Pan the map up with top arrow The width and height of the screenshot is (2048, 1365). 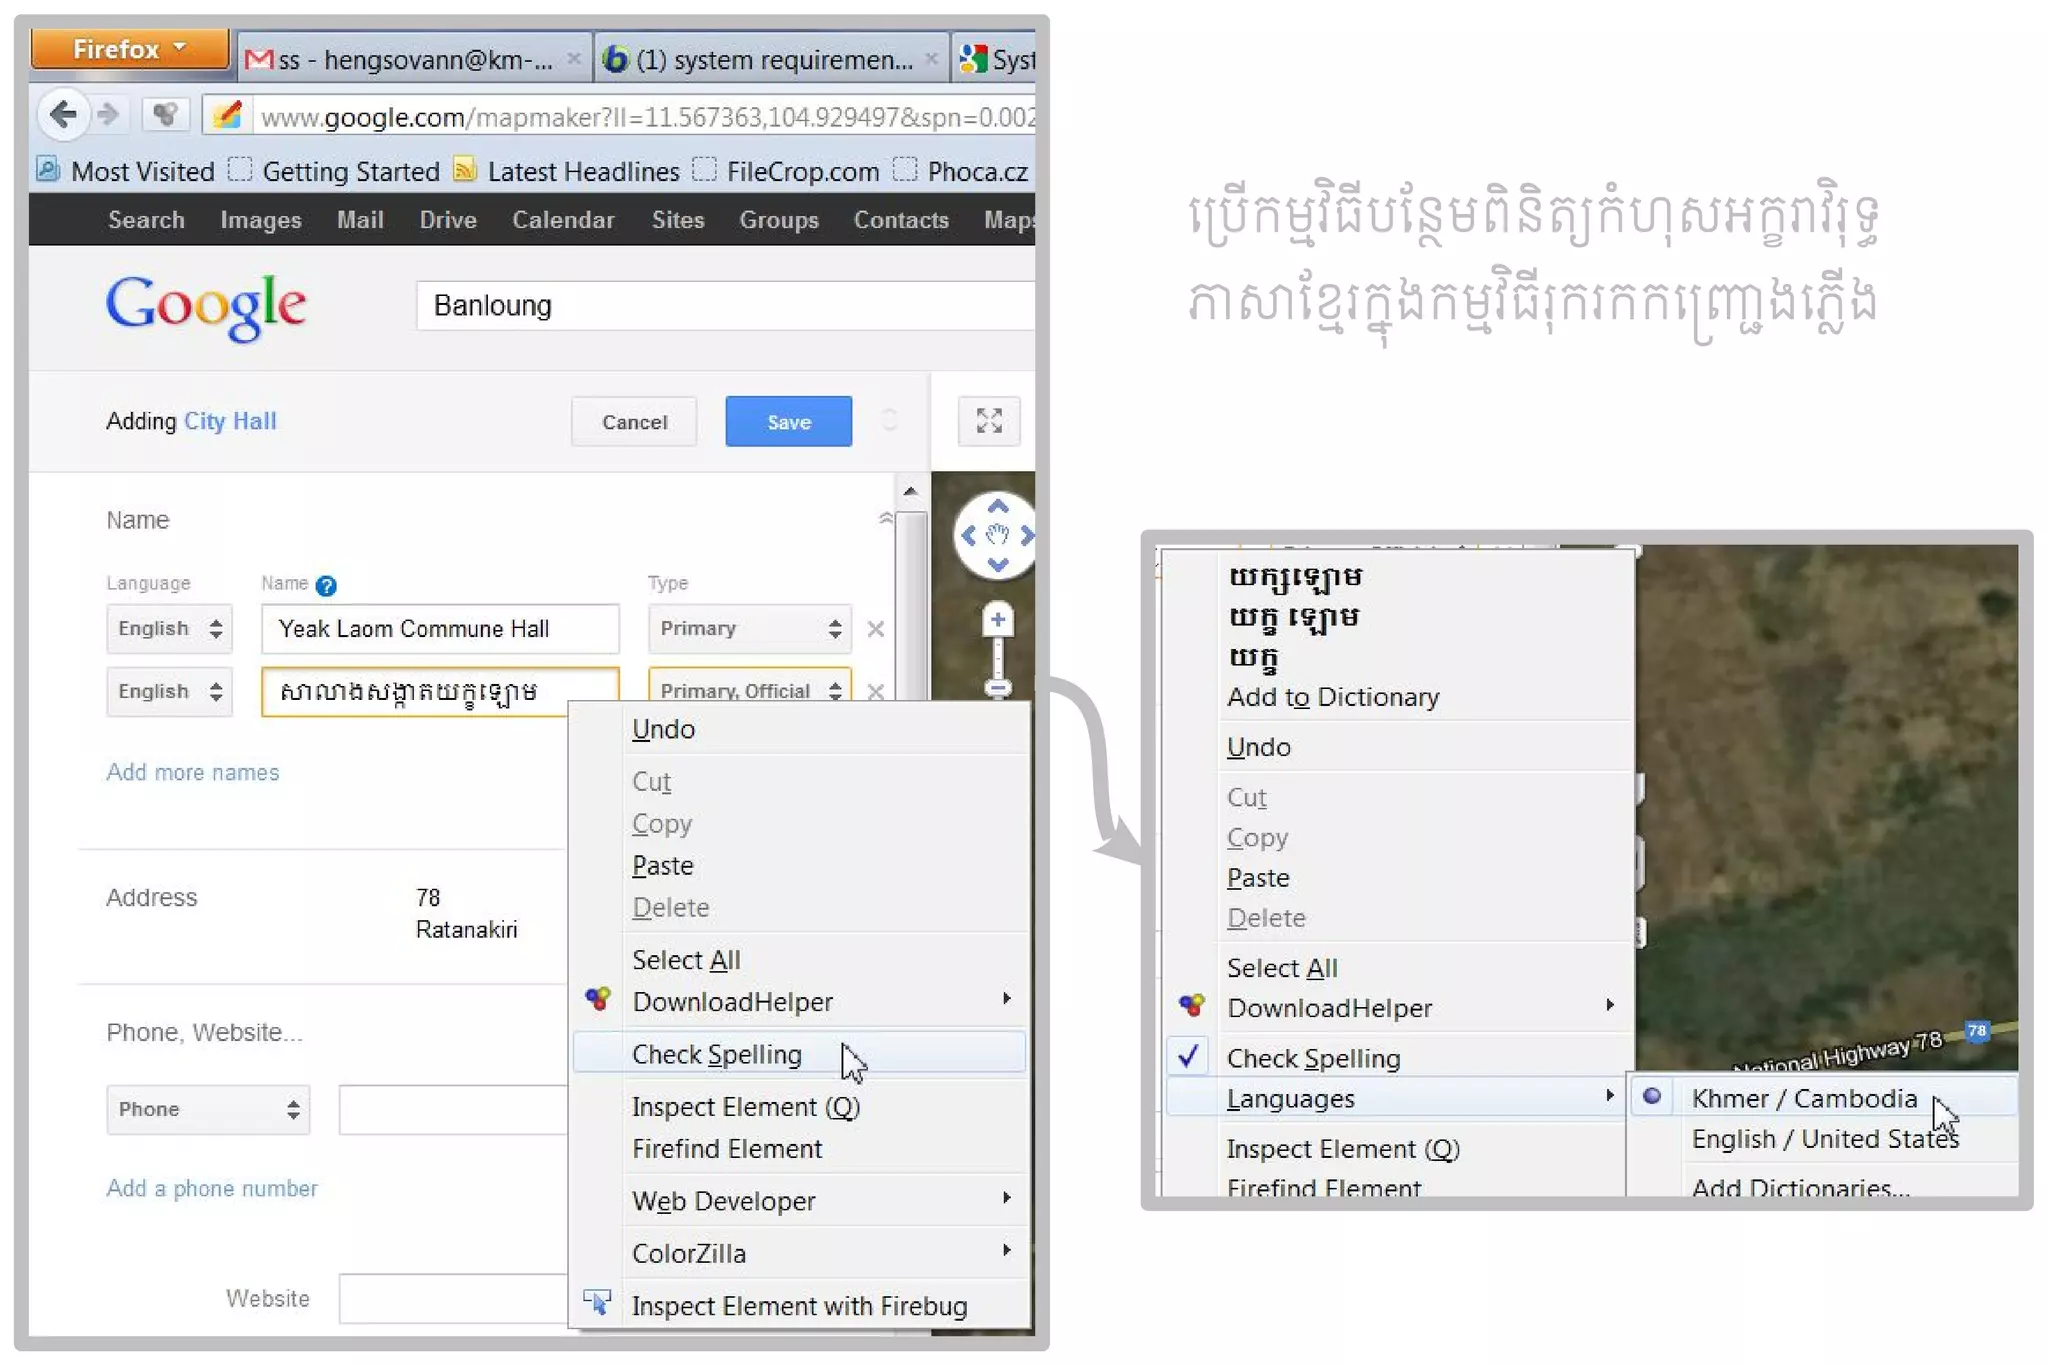pyautogui.click(x=997, y=506)
